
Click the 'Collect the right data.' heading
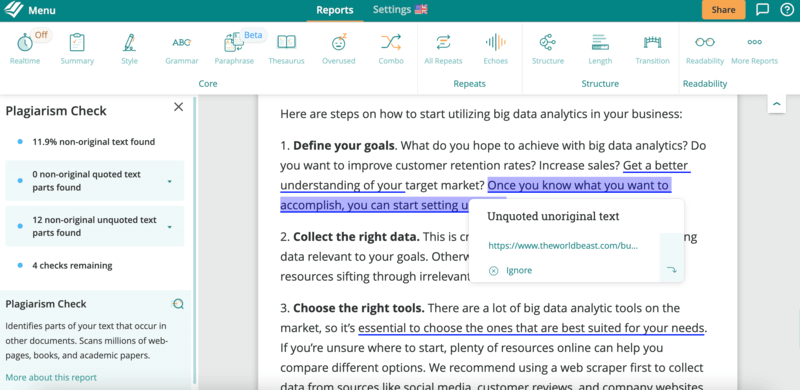click(356, 237)
